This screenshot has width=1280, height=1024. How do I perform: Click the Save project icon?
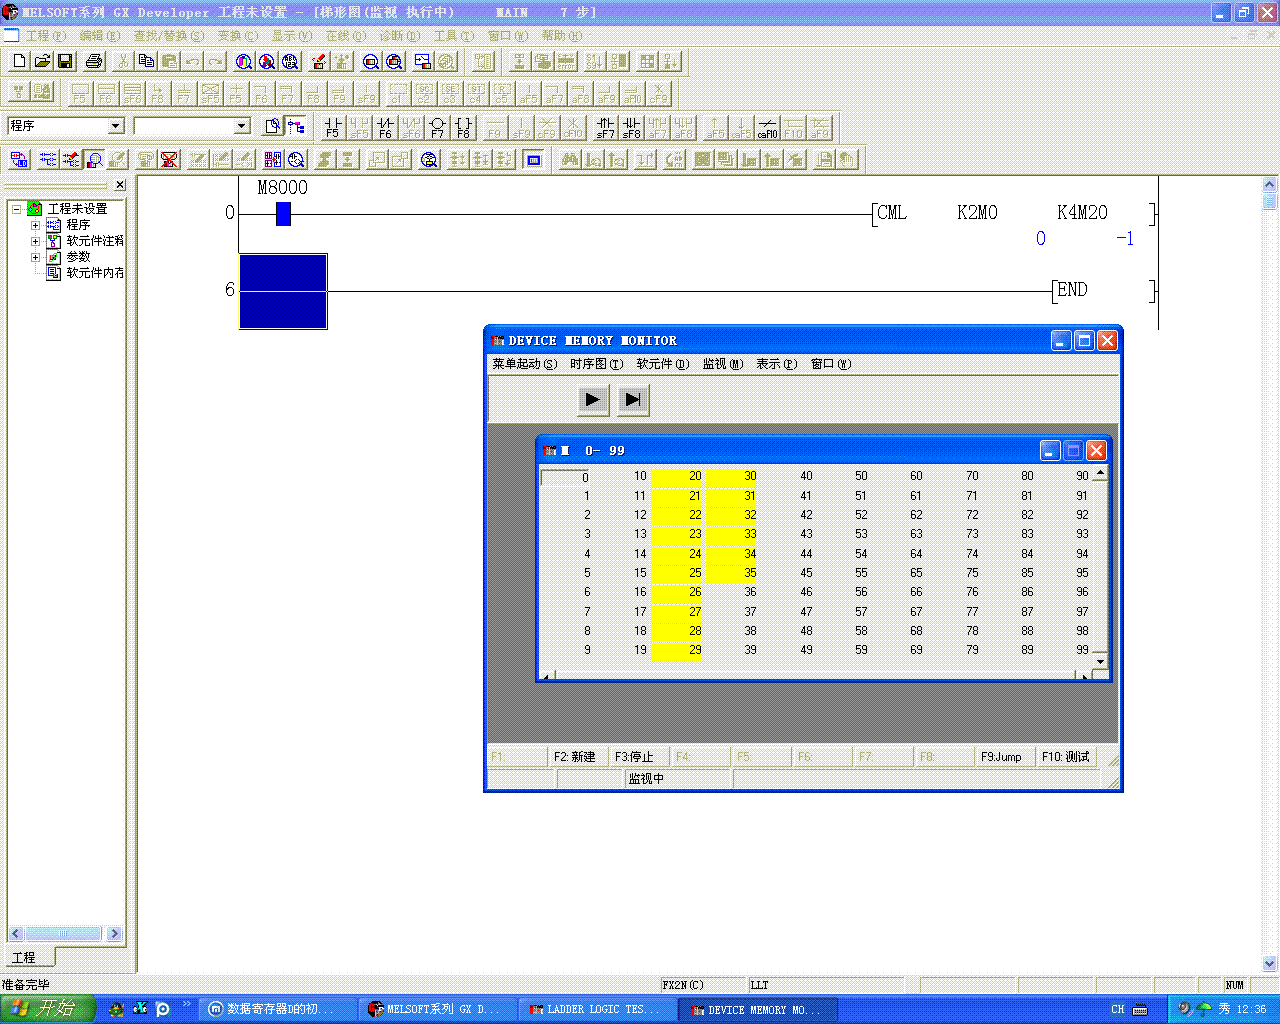pyautogui.click(x=65, y=62)
